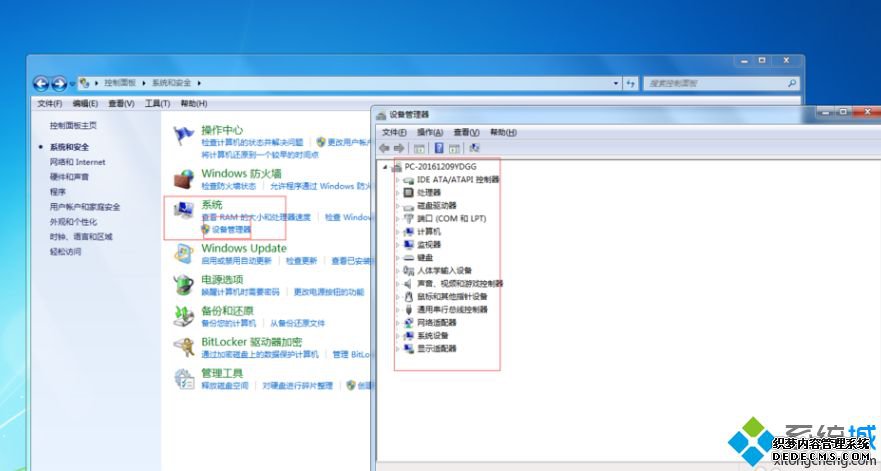Click the Back arrow in Device Manager toolbar

pyautogui.click(x=384, y=148)
